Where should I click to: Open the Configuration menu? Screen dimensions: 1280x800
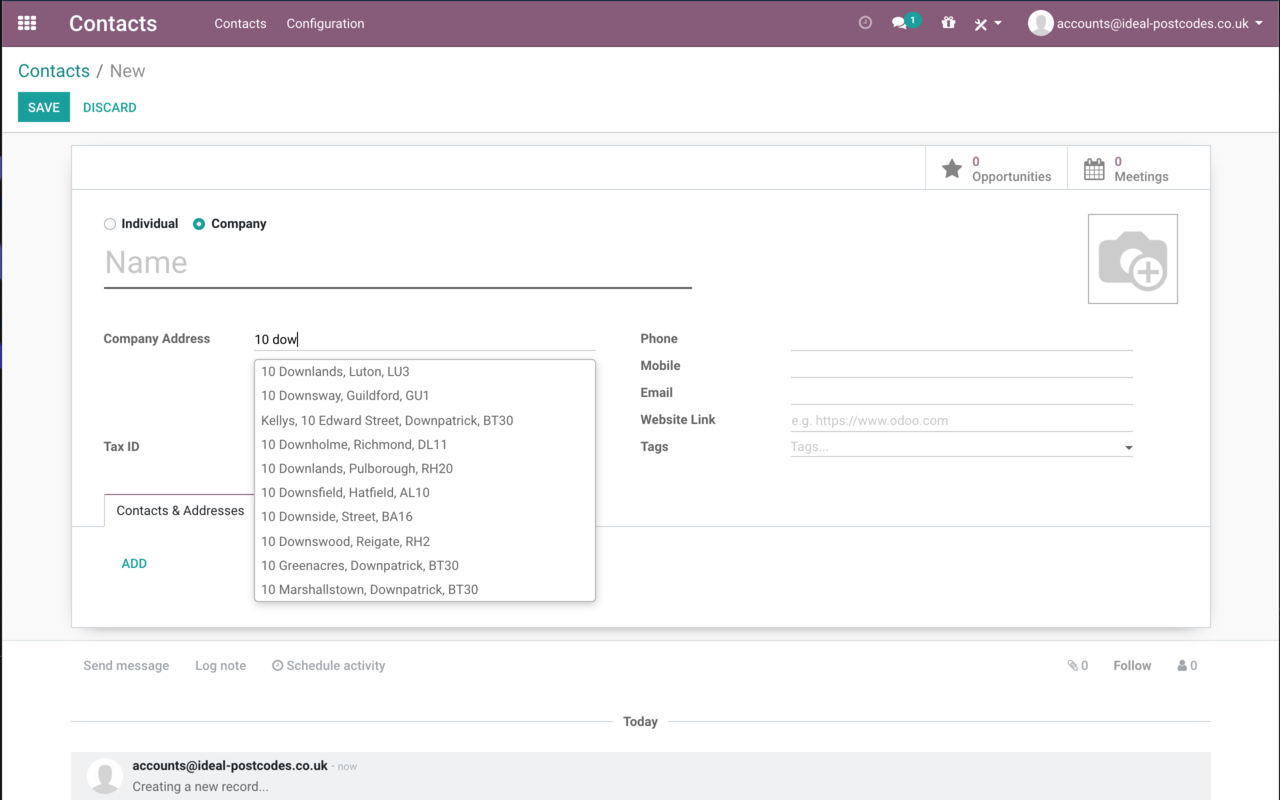(x=325, y=24)
